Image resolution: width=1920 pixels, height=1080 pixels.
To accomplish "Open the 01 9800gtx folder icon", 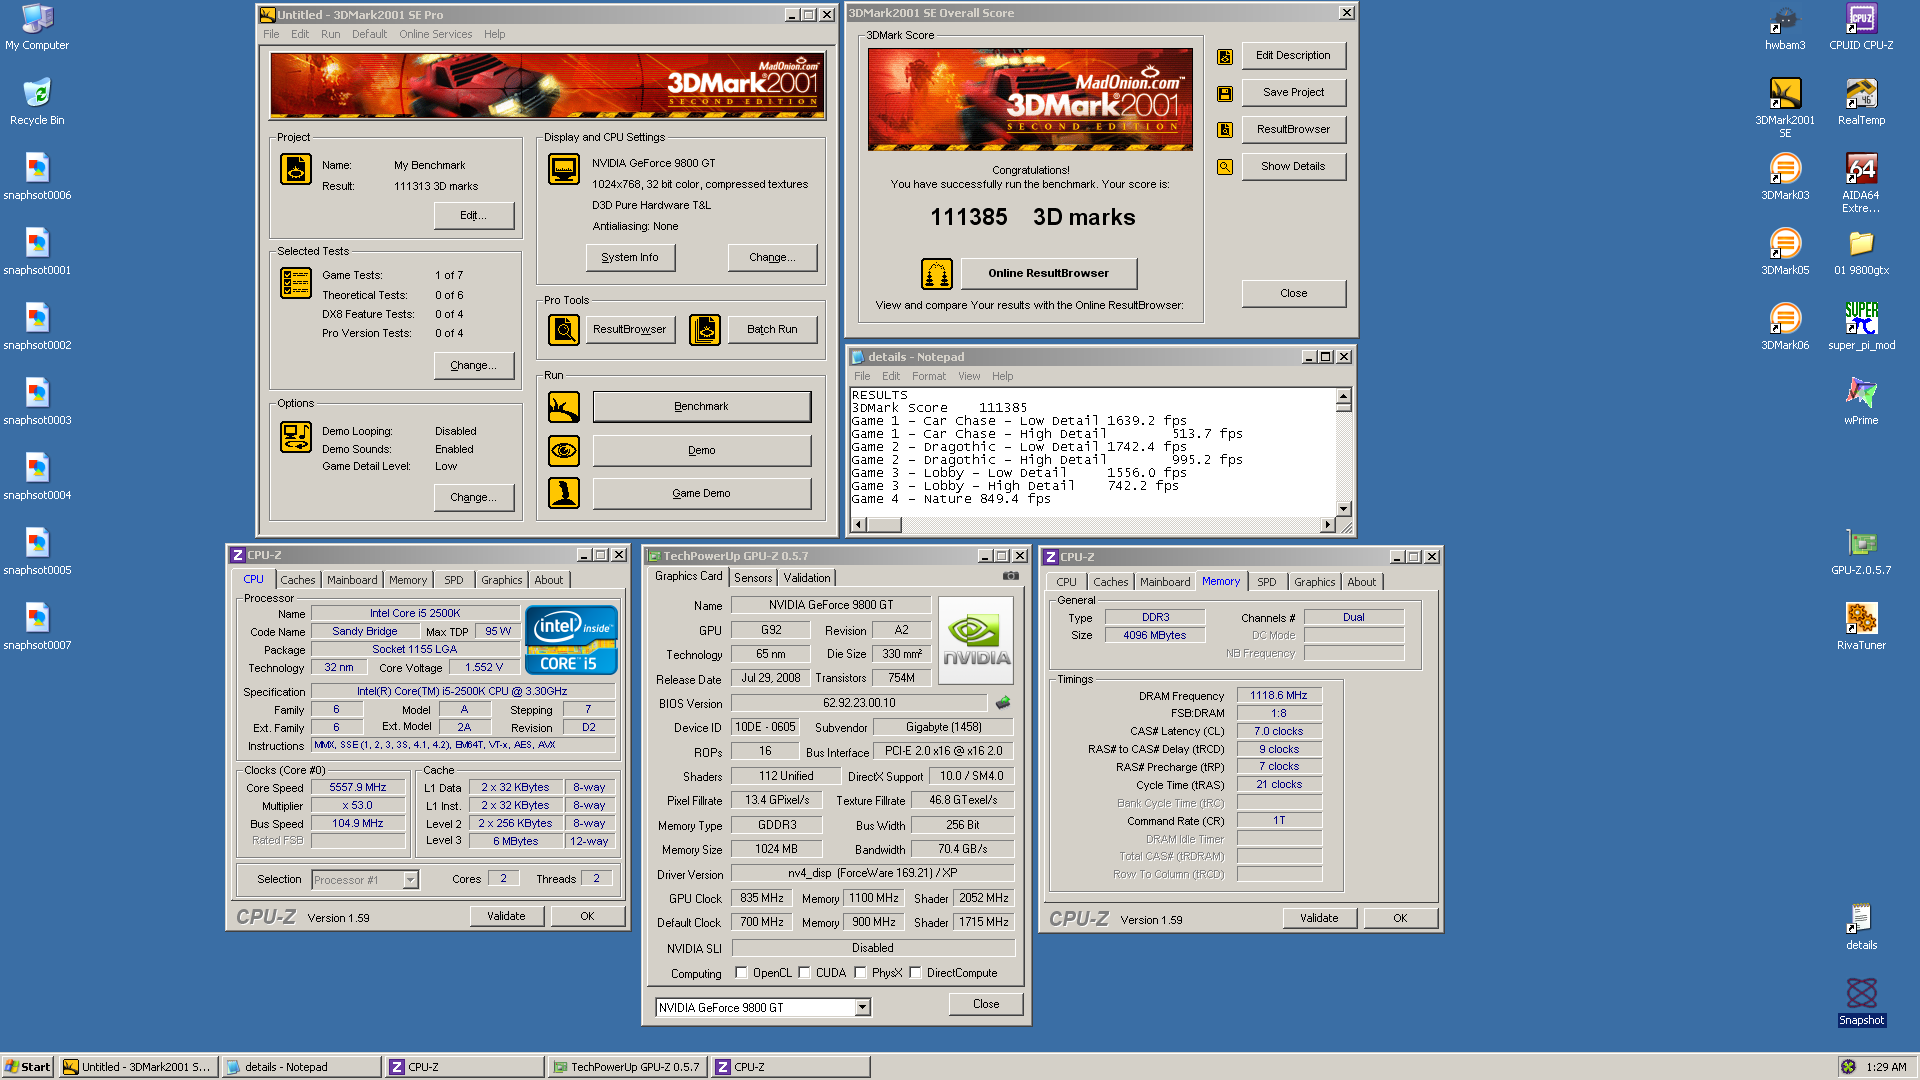I will coord(1861,252).
